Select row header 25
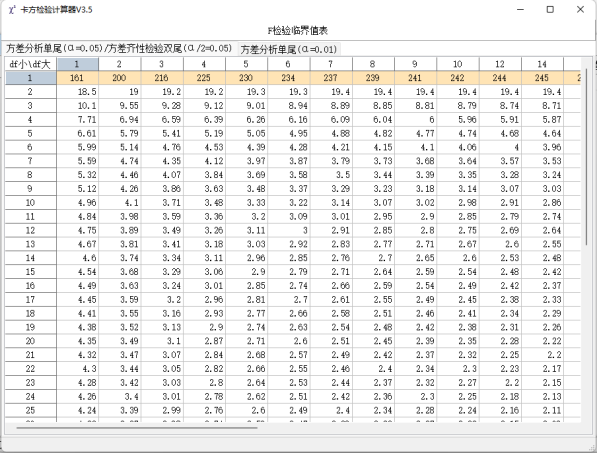597x454 pixels. (30, 411)
